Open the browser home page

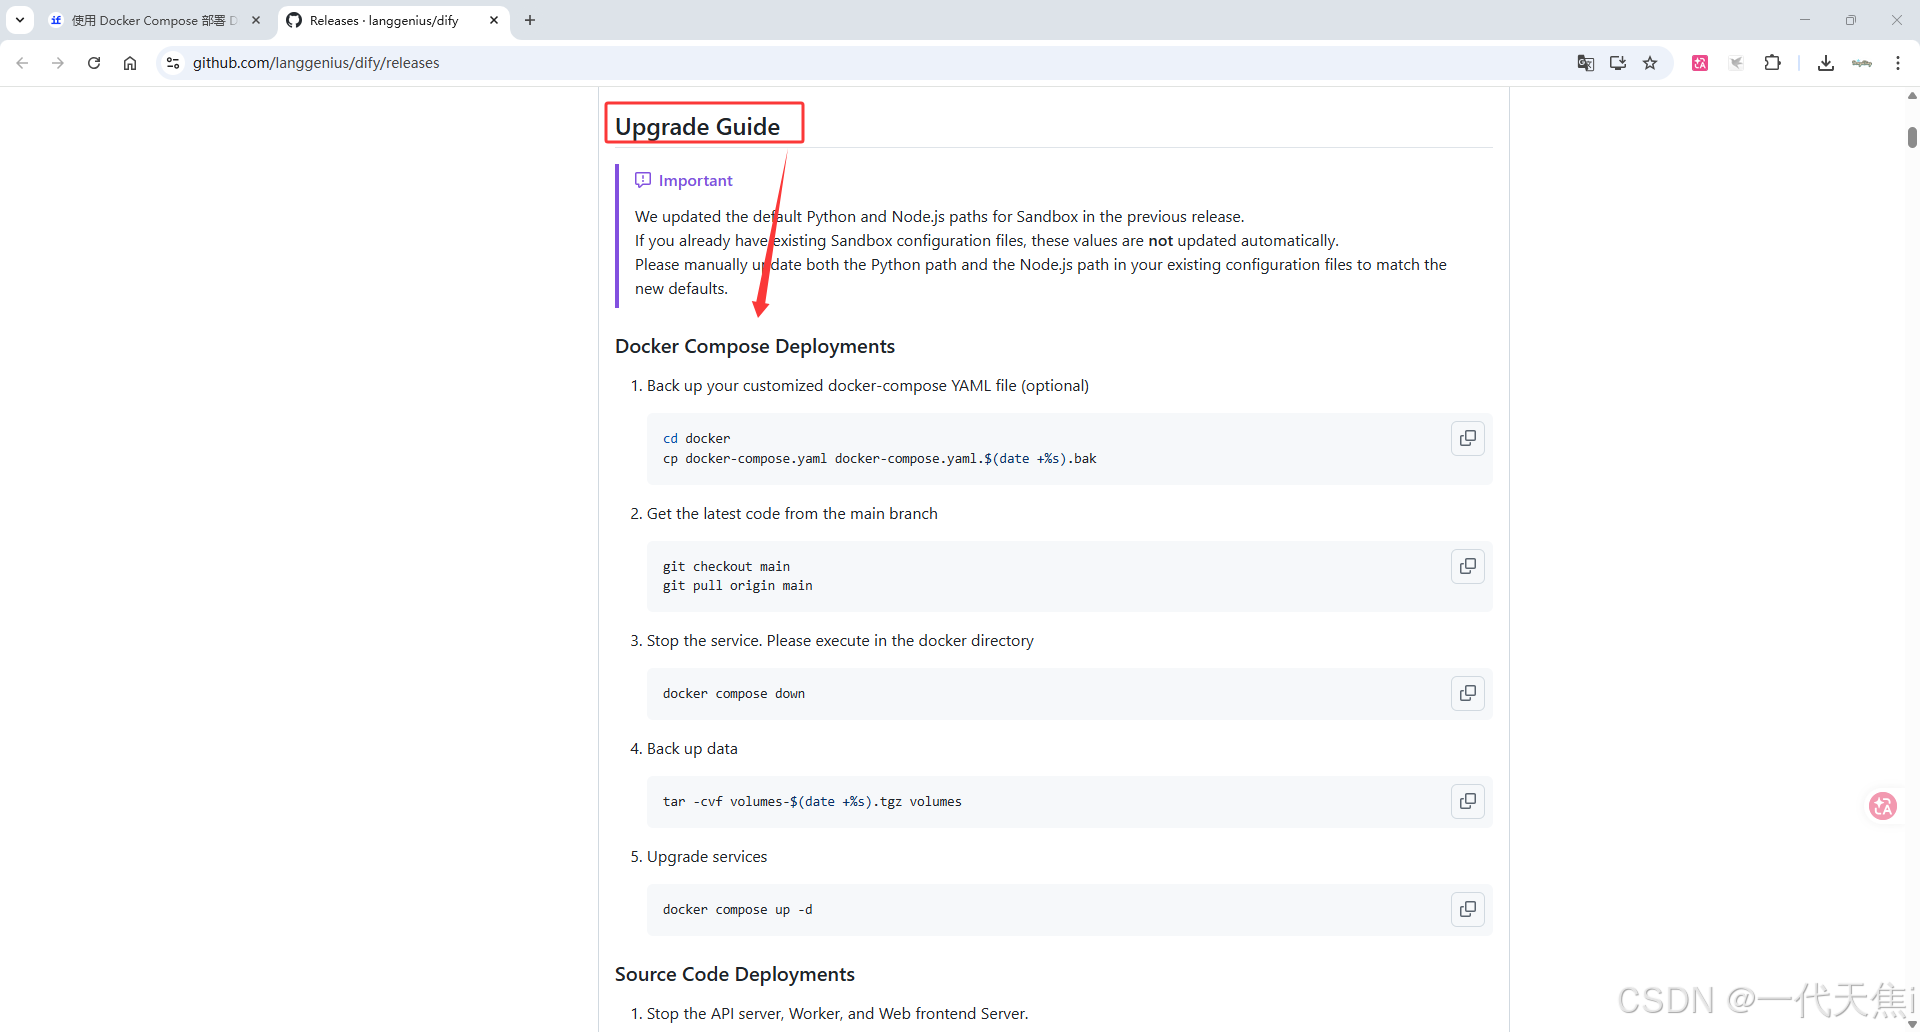click(130, 63)
